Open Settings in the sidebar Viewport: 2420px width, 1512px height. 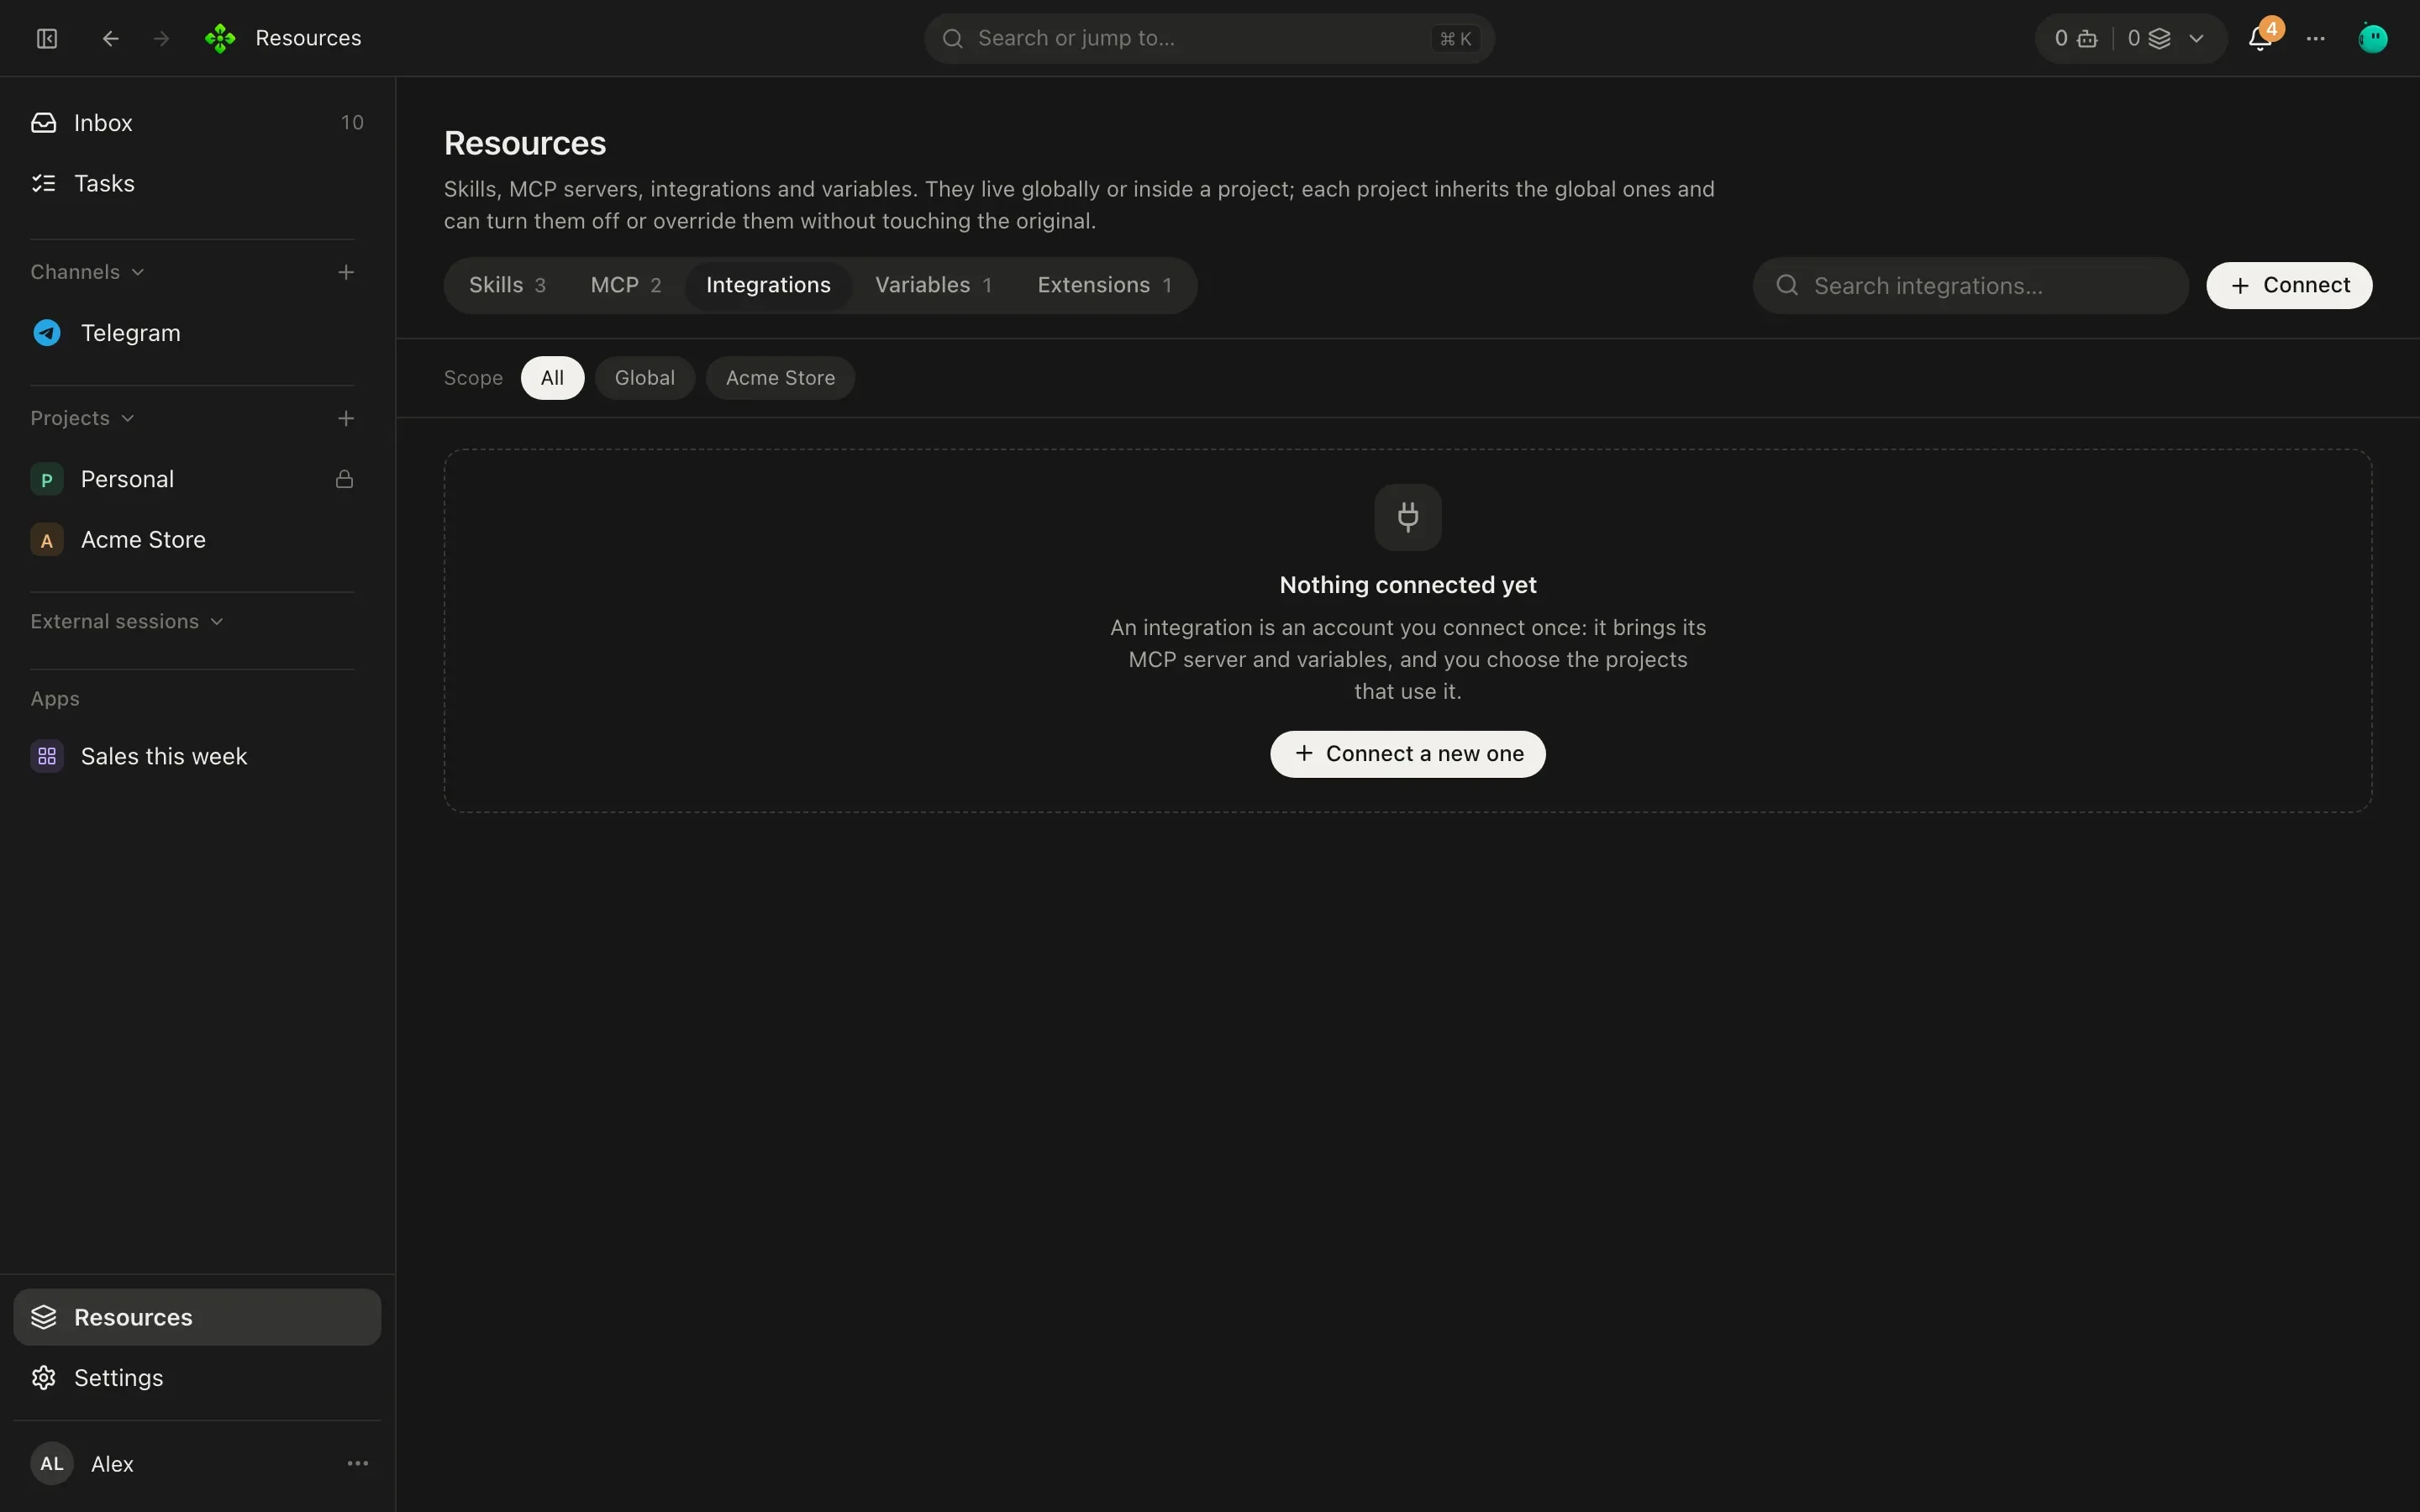[x=197, y=1377]
